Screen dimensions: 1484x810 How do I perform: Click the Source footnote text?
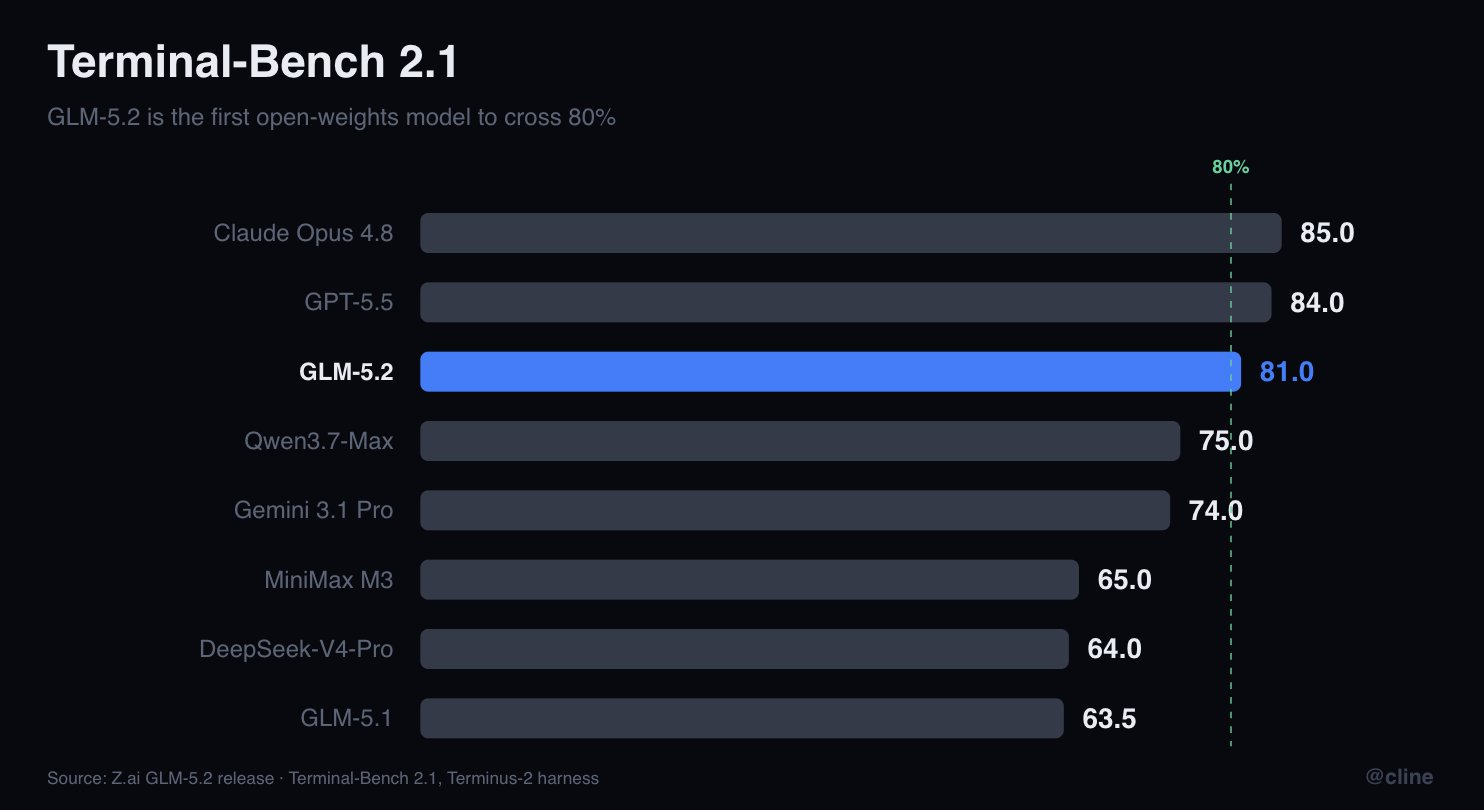pos(323,778)
